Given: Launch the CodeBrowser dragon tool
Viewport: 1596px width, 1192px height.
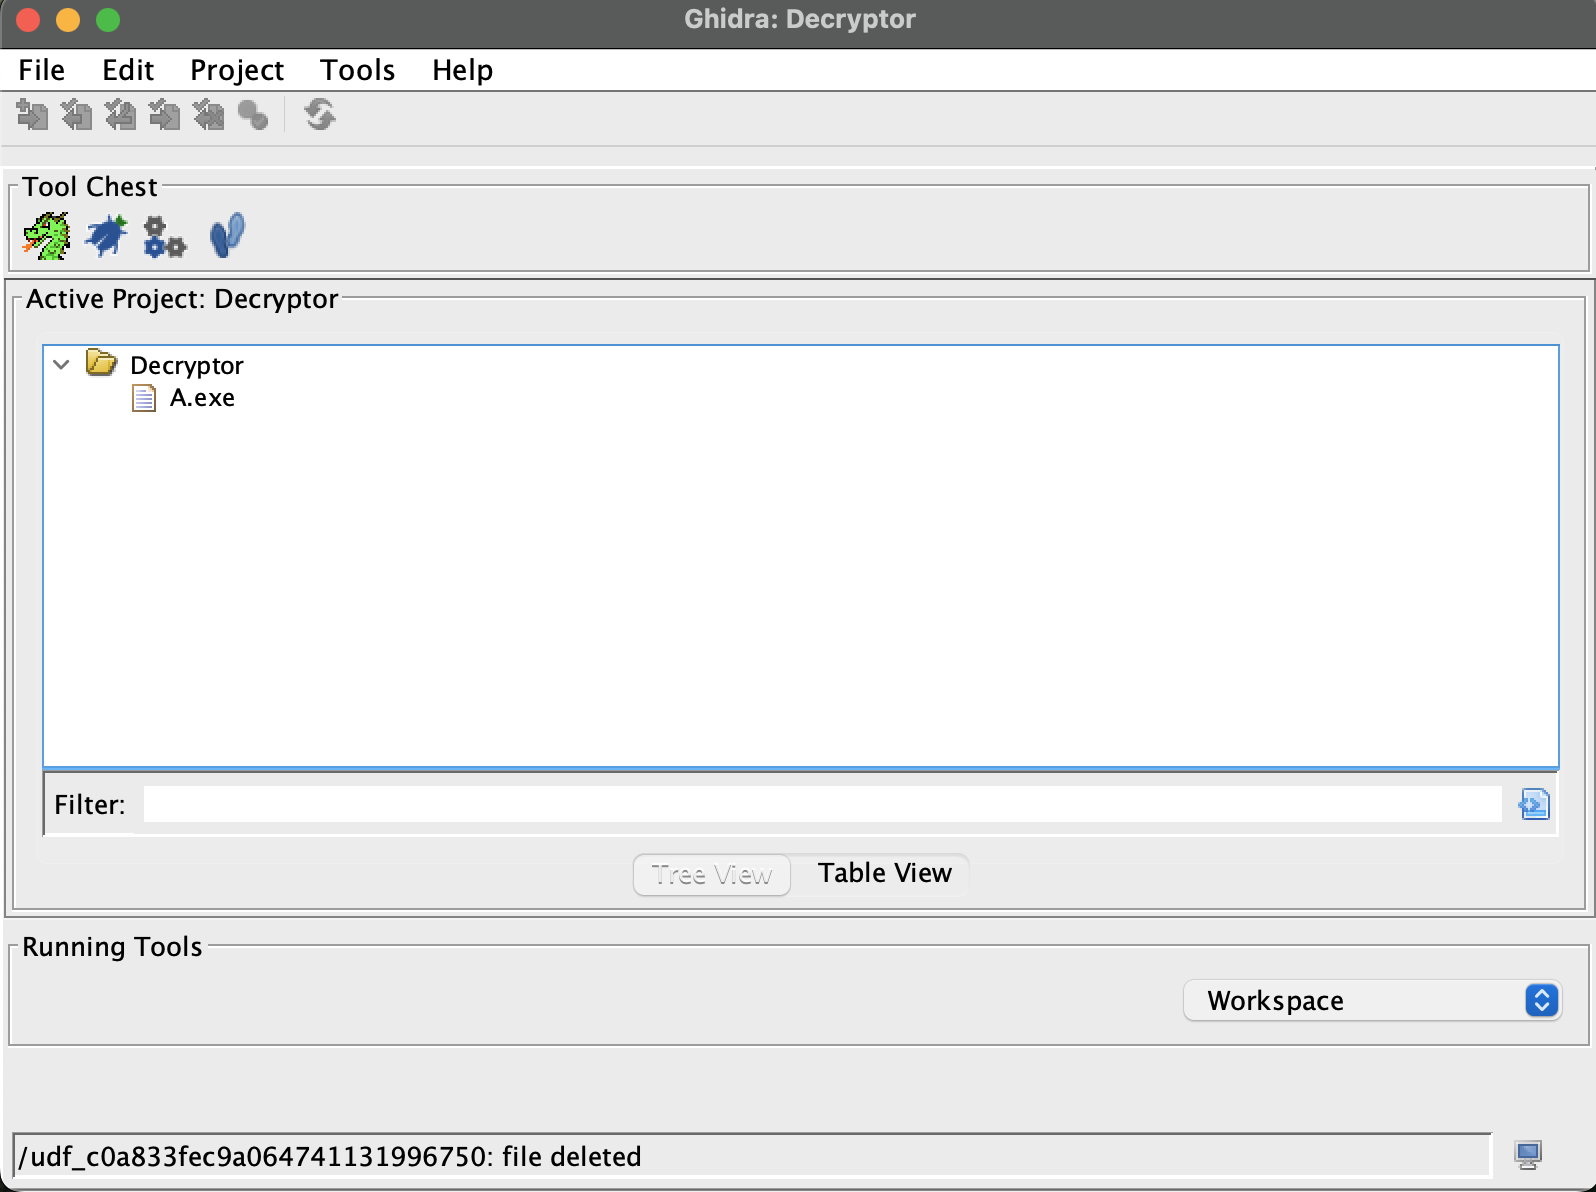Looking at the screenshot, I should click(46, 237).
